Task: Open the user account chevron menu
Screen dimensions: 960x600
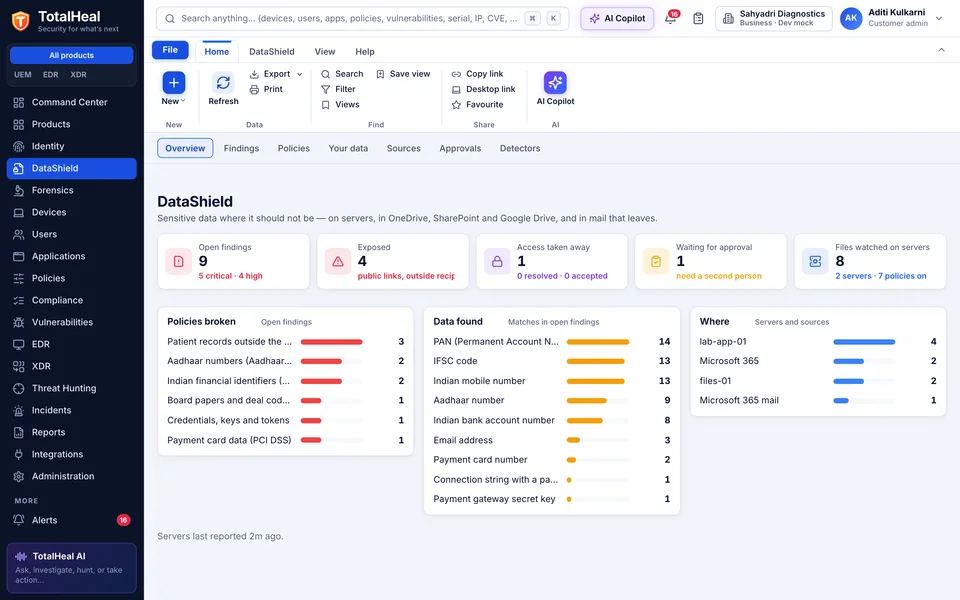Action: click(x=939, y=18)
